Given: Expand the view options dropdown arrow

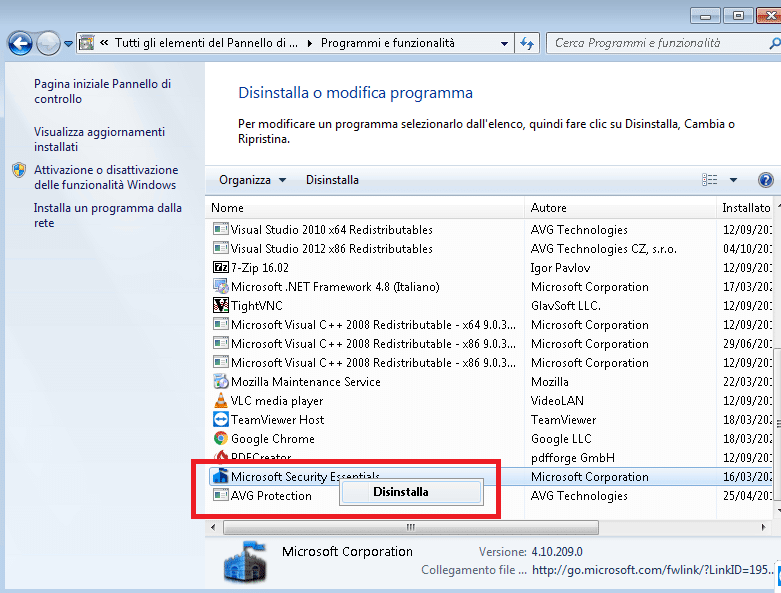Looking at the screenshot, I should pyautogui.click(x=733, y=180).
